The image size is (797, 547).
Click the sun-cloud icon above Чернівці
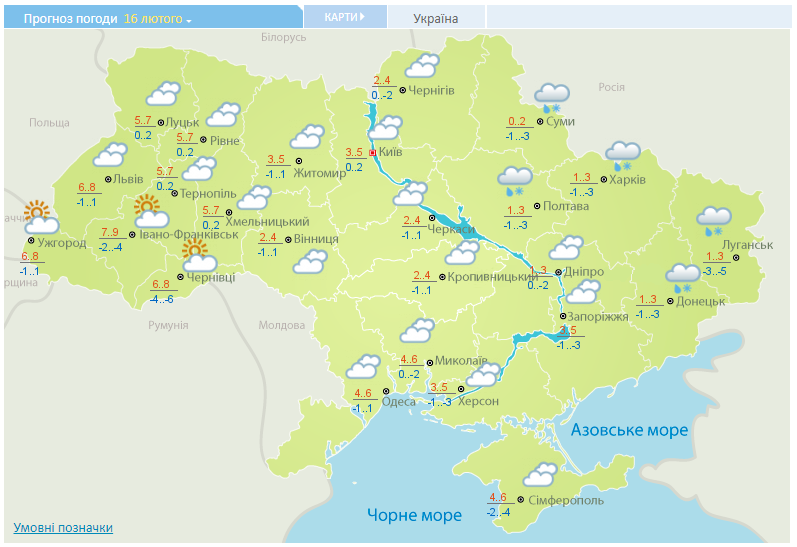pos(199,257)
